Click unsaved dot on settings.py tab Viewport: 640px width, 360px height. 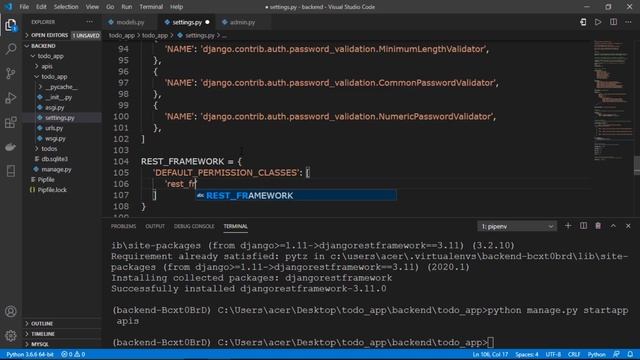pyautogui.click(x=207, y=22)
